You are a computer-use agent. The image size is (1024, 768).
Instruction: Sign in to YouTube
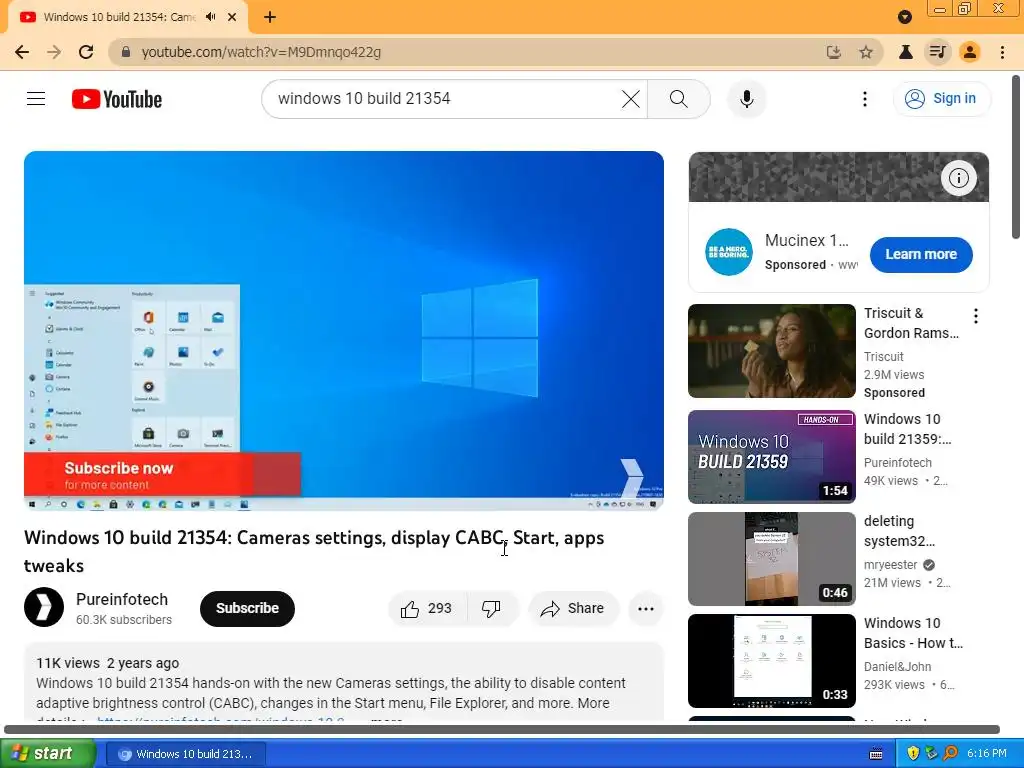tap(941, 99)
